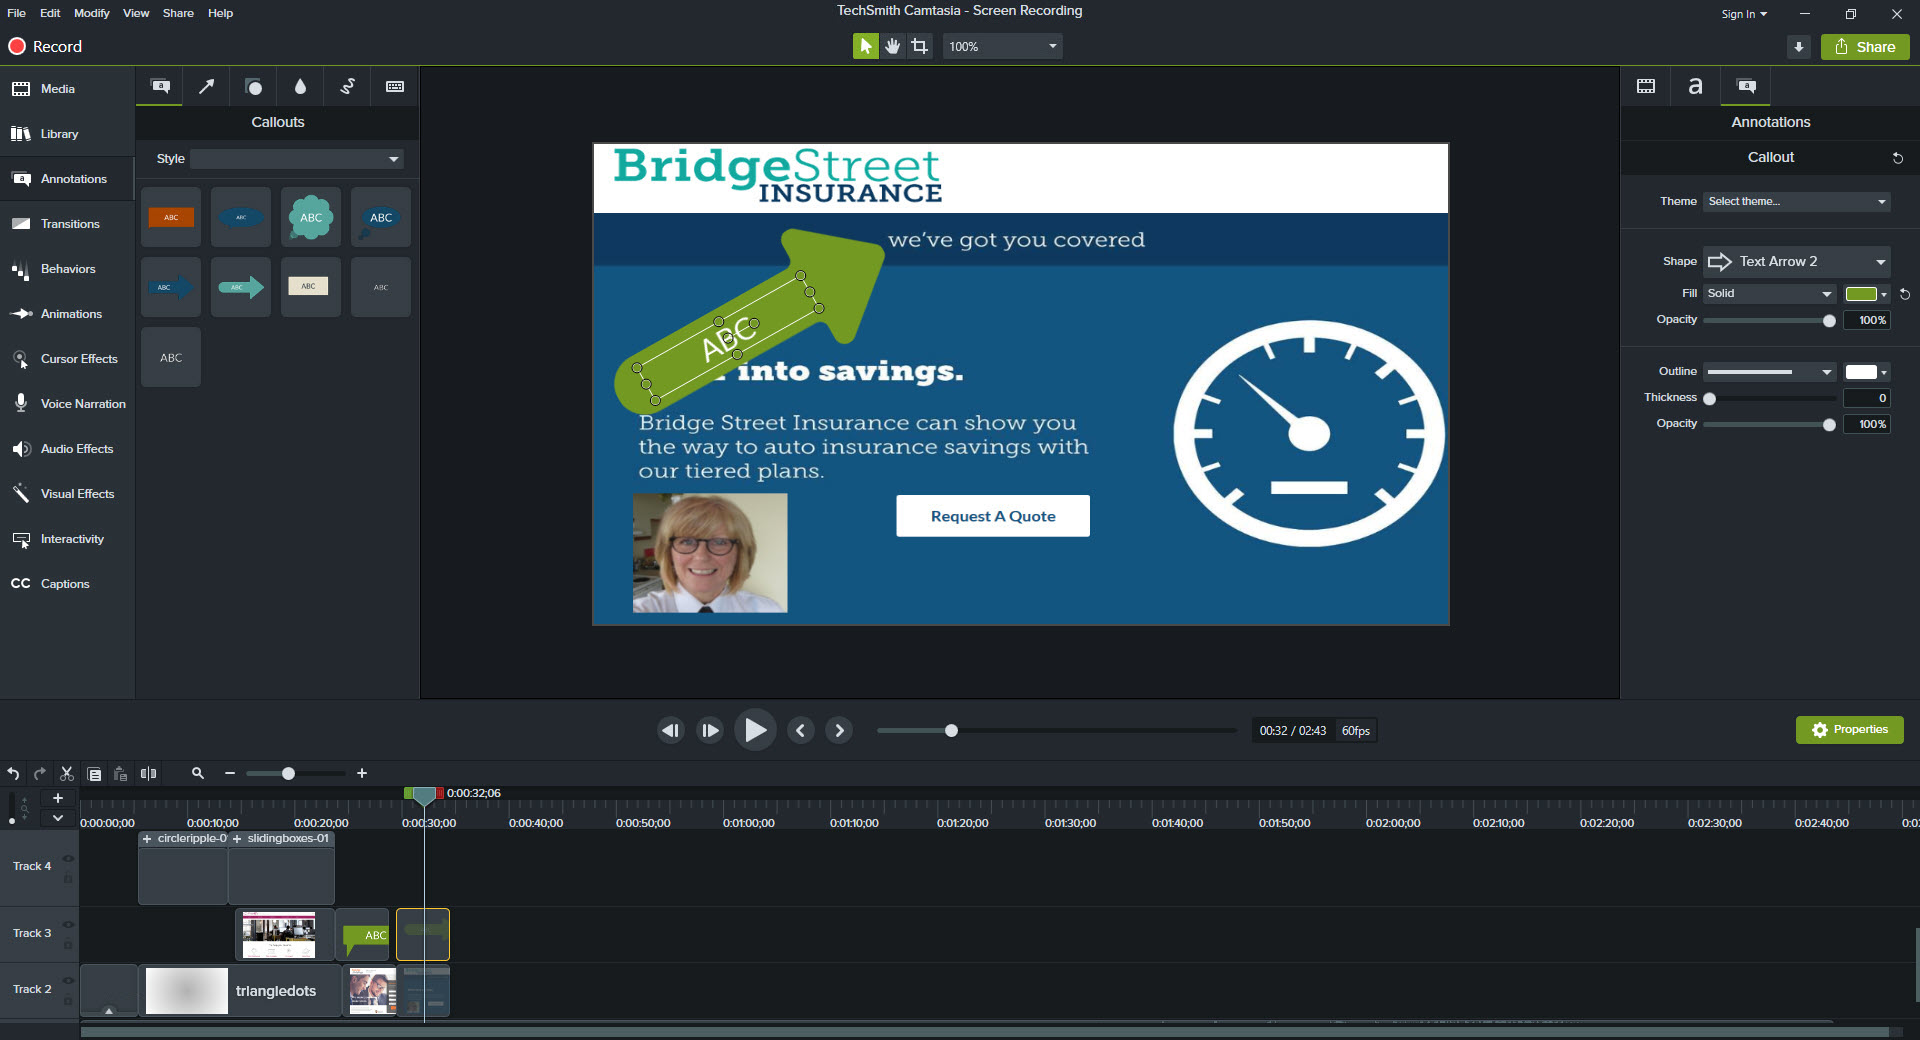The width and height of the screenshot is (1920, 1040).
Task: Activate the pan hand tool
Action: click(x=893, y=46)
